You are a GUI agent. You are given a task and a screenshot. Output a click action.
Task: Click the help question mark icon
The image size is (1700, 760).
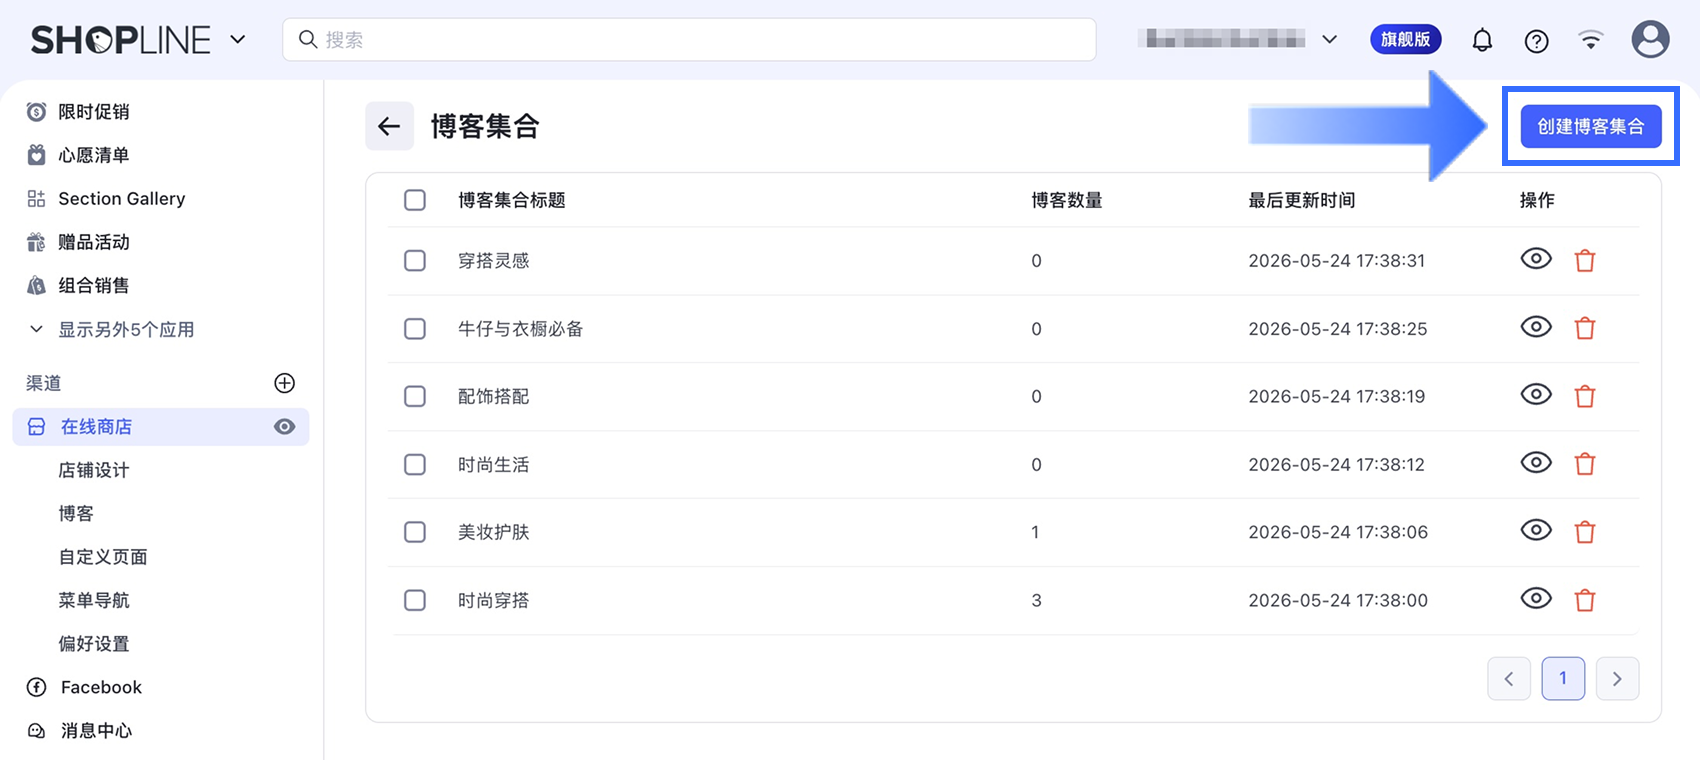[1536, 40]
